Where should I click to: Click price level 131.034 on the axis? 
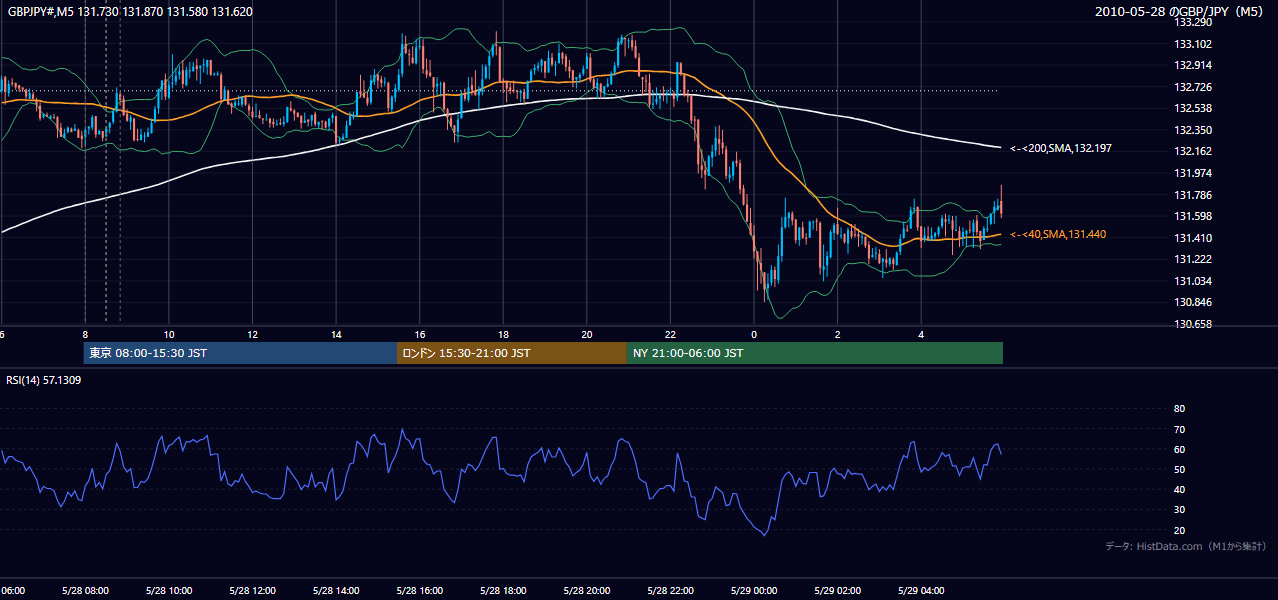coord(1192,281)
